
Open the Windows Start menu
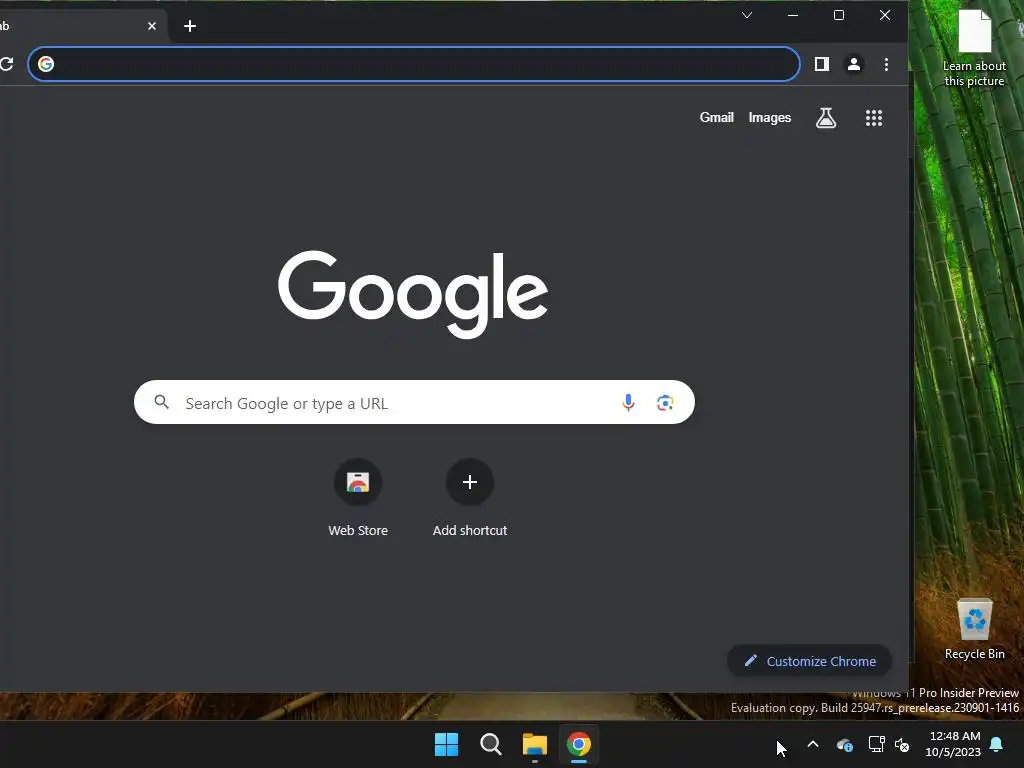click(x=447, y=744)
